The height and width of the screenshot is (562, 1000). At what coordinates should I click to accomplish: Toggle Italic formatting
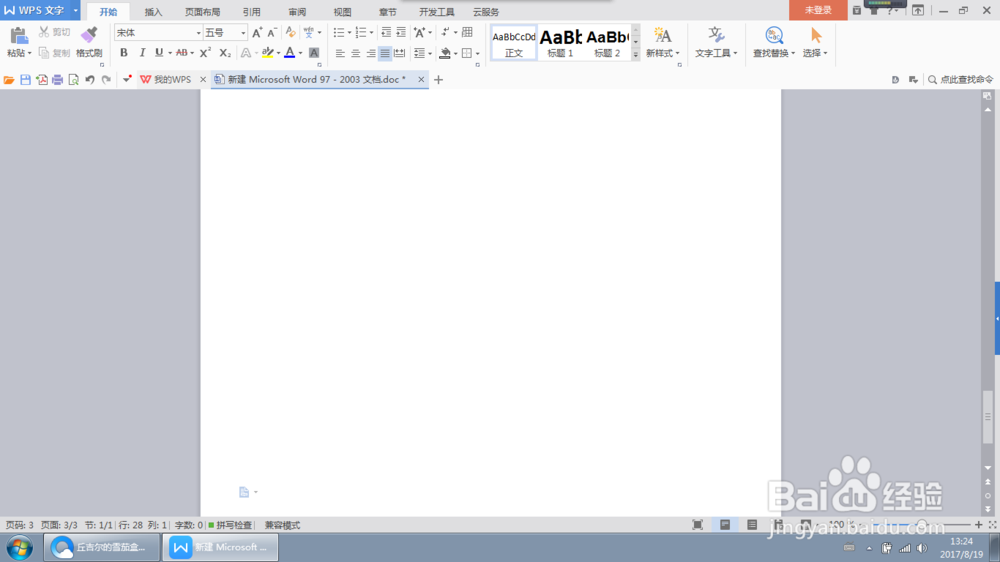pos(142,53)
